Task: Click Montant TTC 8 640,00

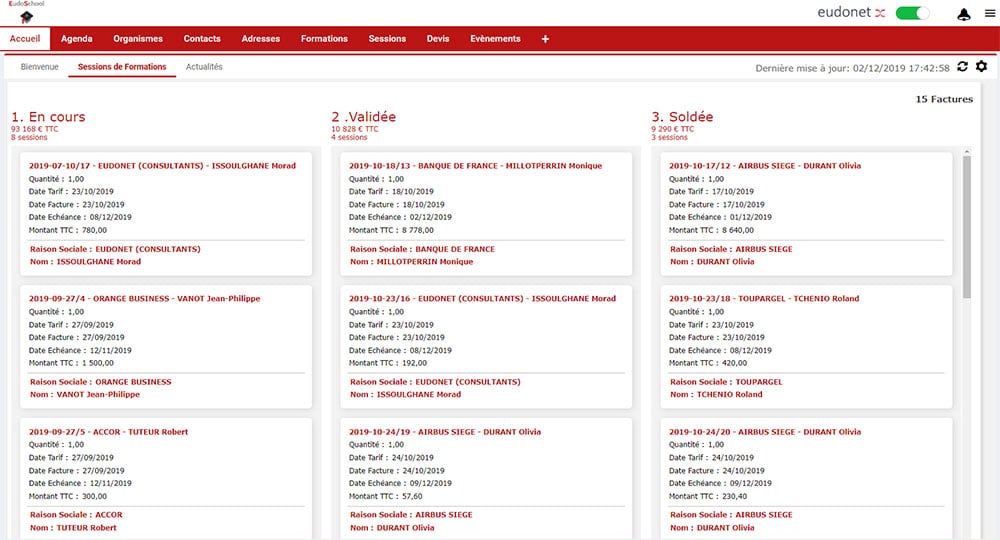Action: (711, 230)
